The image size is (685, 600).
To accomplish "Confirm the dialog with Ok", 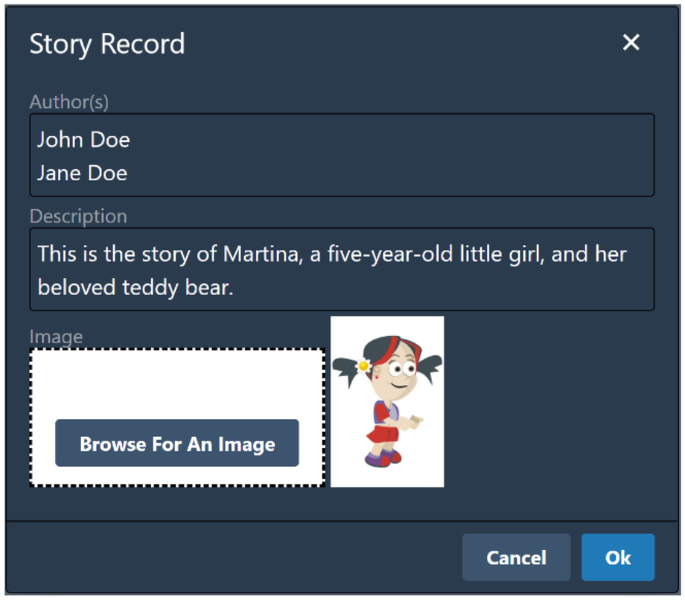I will (618, 557).
